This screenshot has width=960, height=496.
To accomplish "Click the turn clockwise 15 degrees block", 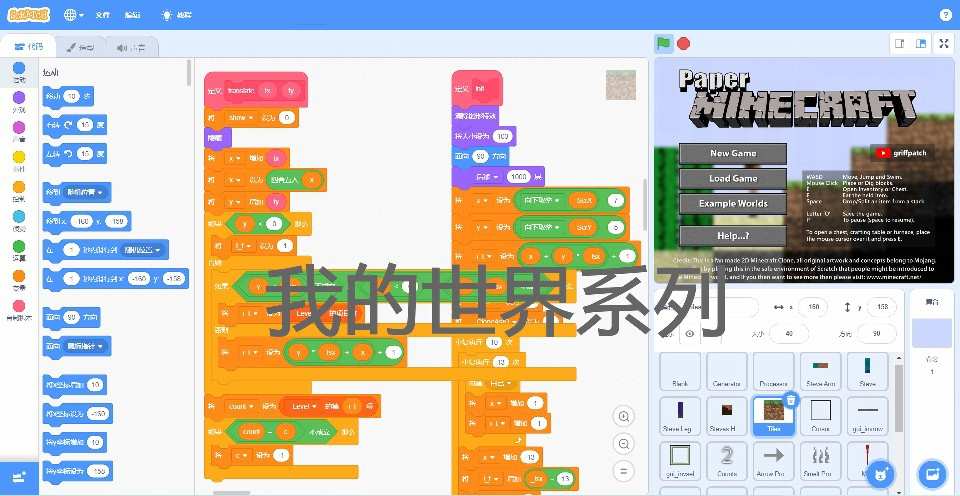I will click(x=75, y=125).
